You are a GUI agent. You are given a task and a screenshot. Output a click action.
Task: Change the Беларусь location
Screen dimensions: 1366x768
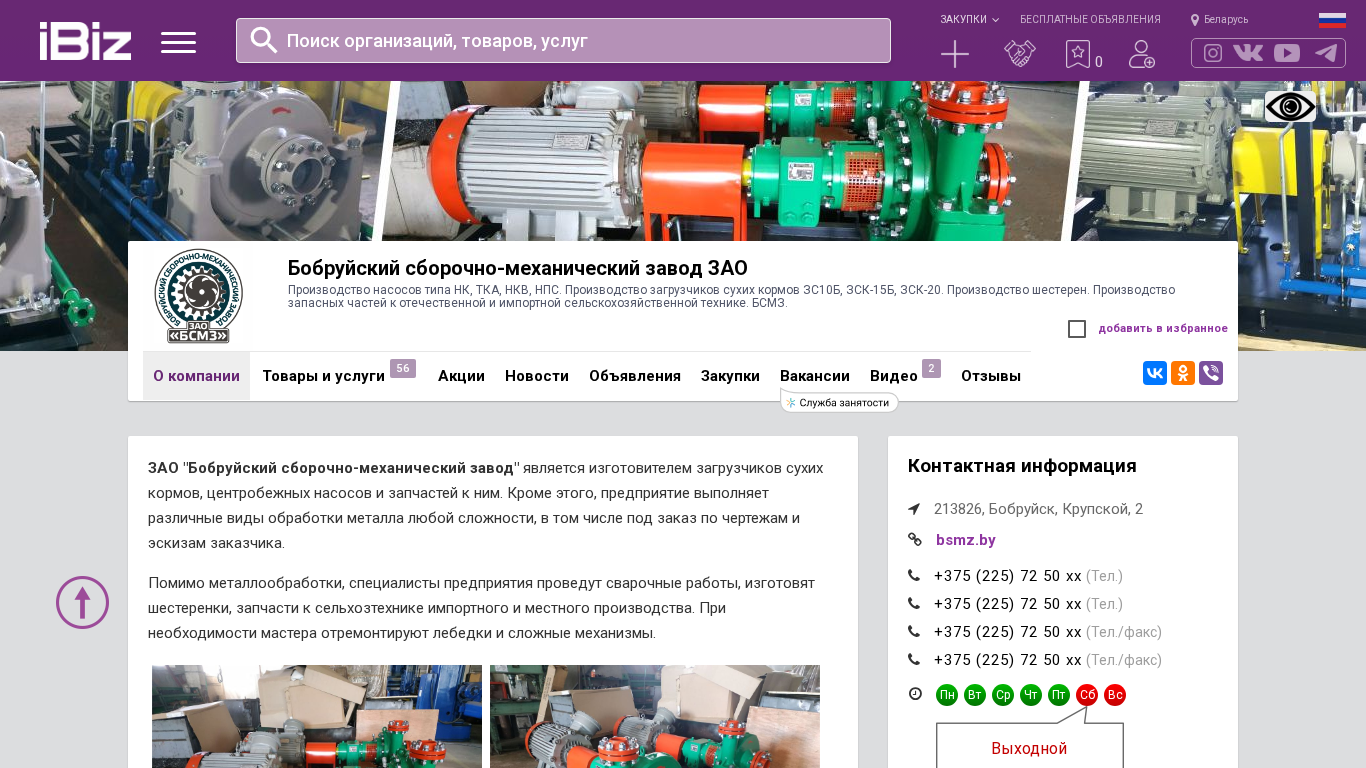(x=1219, y=19)
